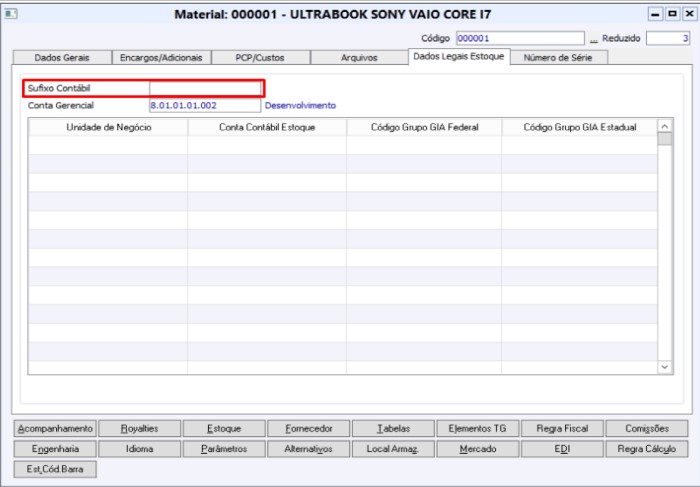
Task: Click the Comissões button
Action: click(647, 429)
